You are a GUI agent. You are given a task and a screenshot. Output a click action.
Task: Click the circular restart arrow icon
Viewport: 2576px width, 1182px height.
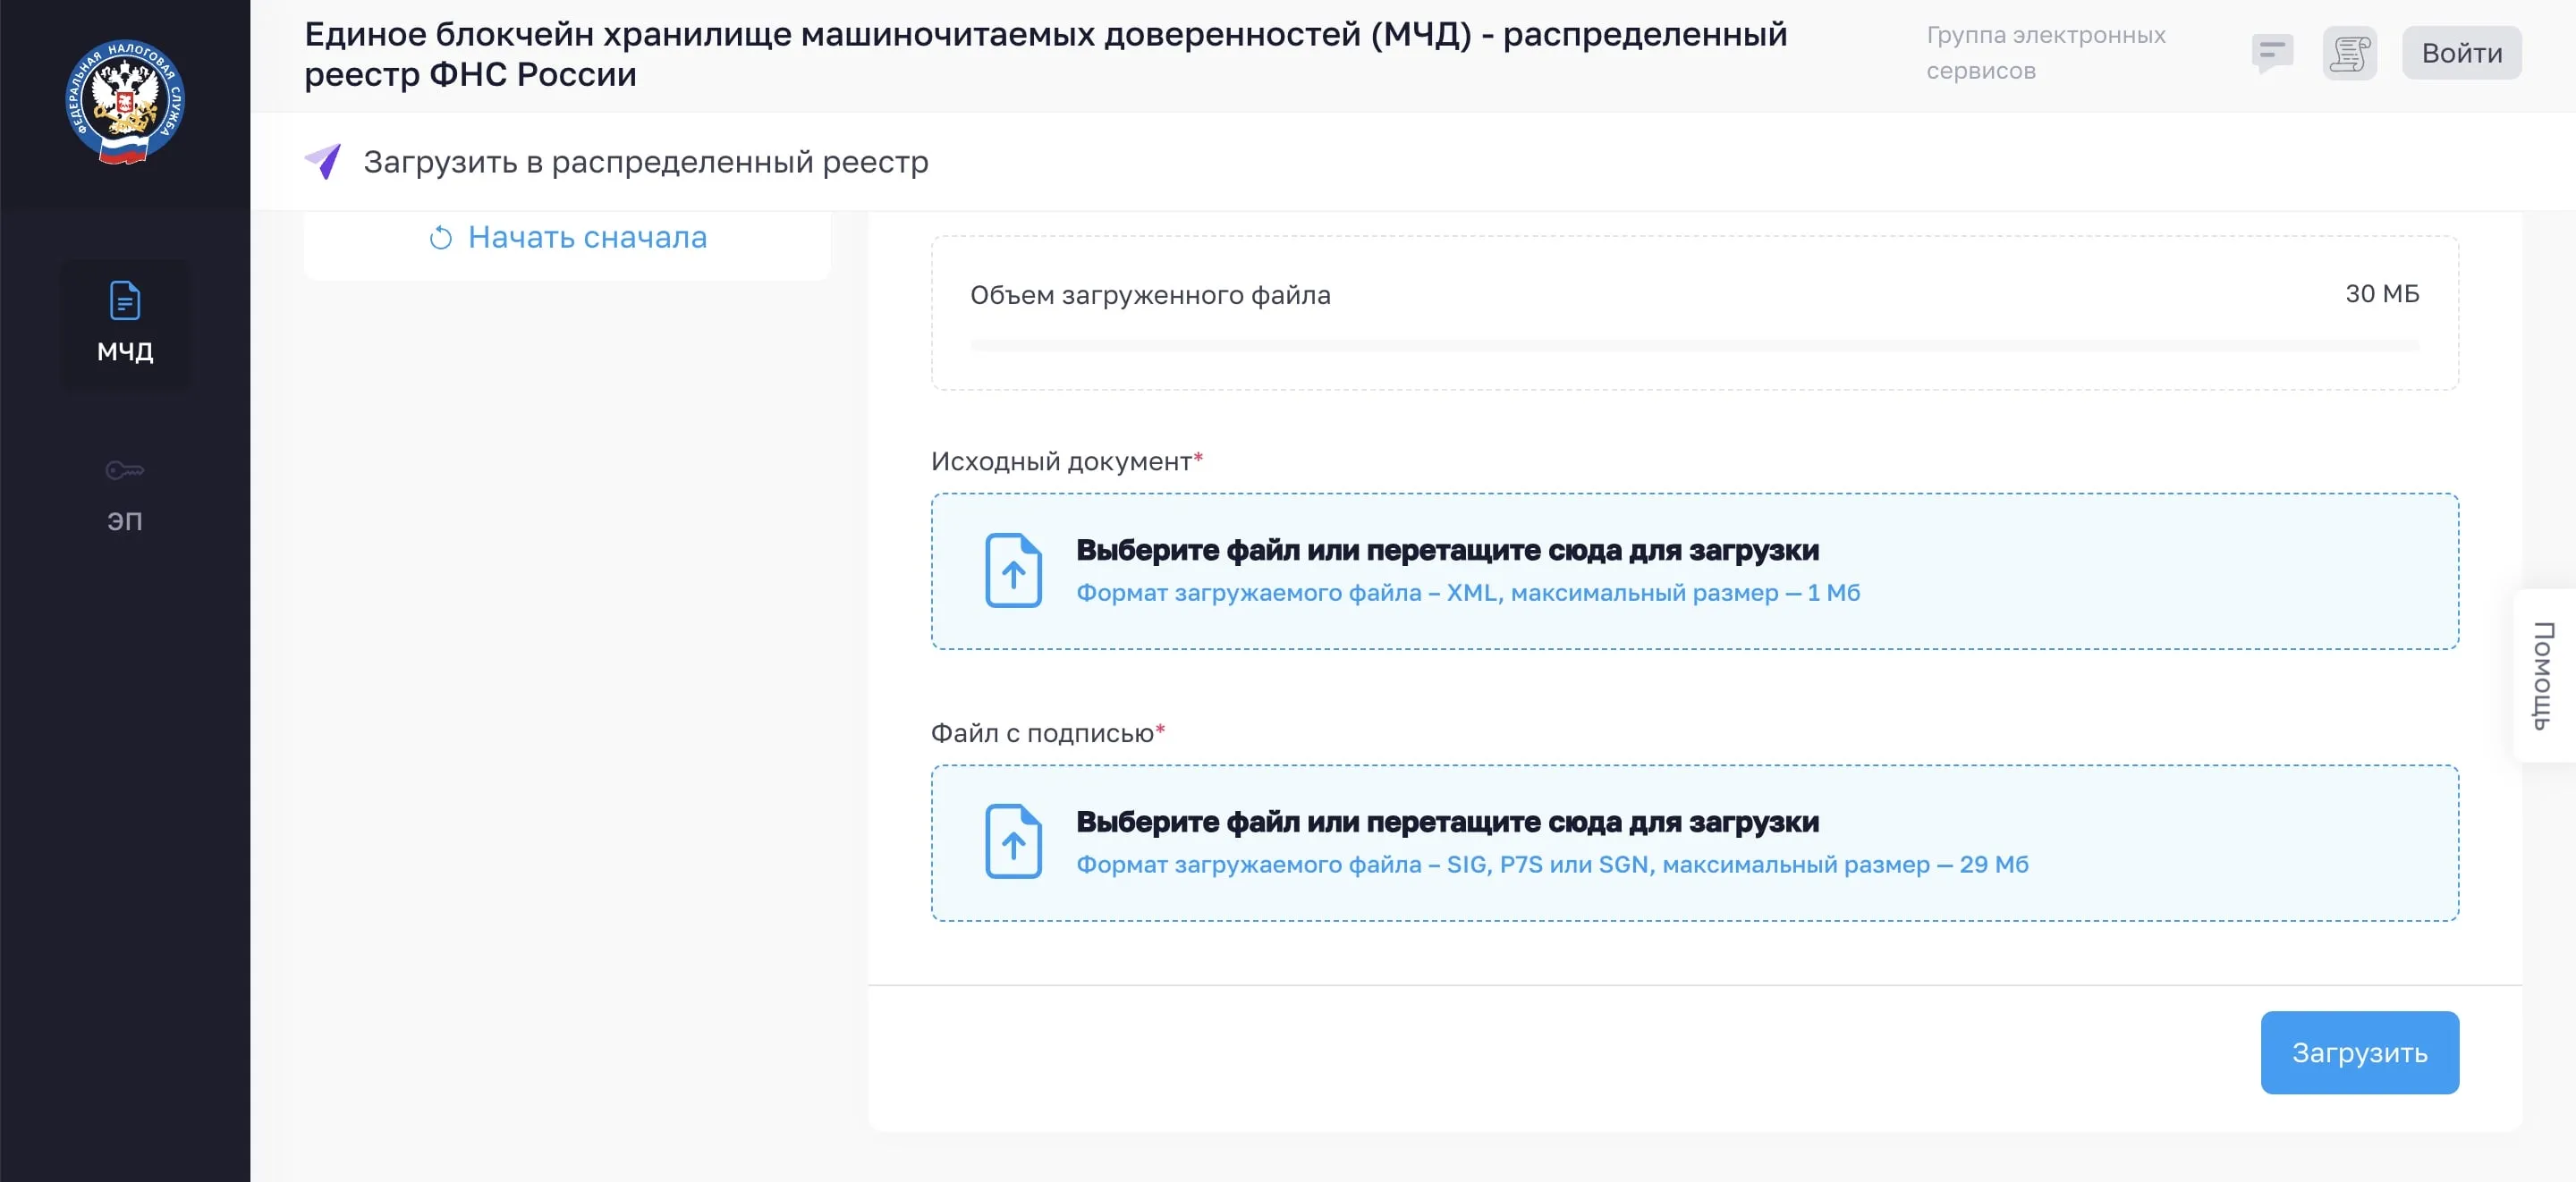pos(440,238)
